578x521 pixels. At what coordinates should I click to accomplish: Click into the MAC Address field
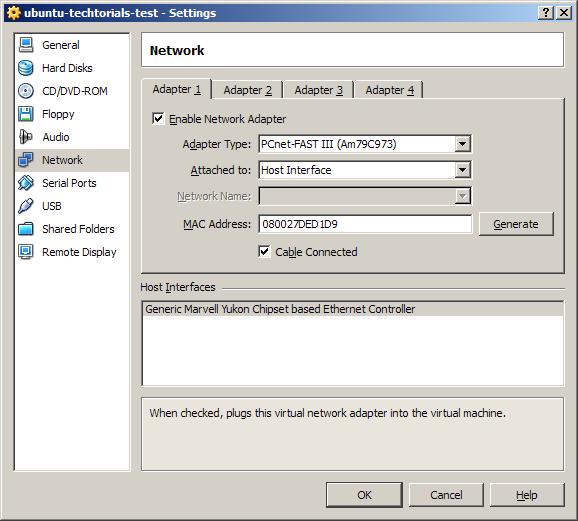[x=365, y=224]
